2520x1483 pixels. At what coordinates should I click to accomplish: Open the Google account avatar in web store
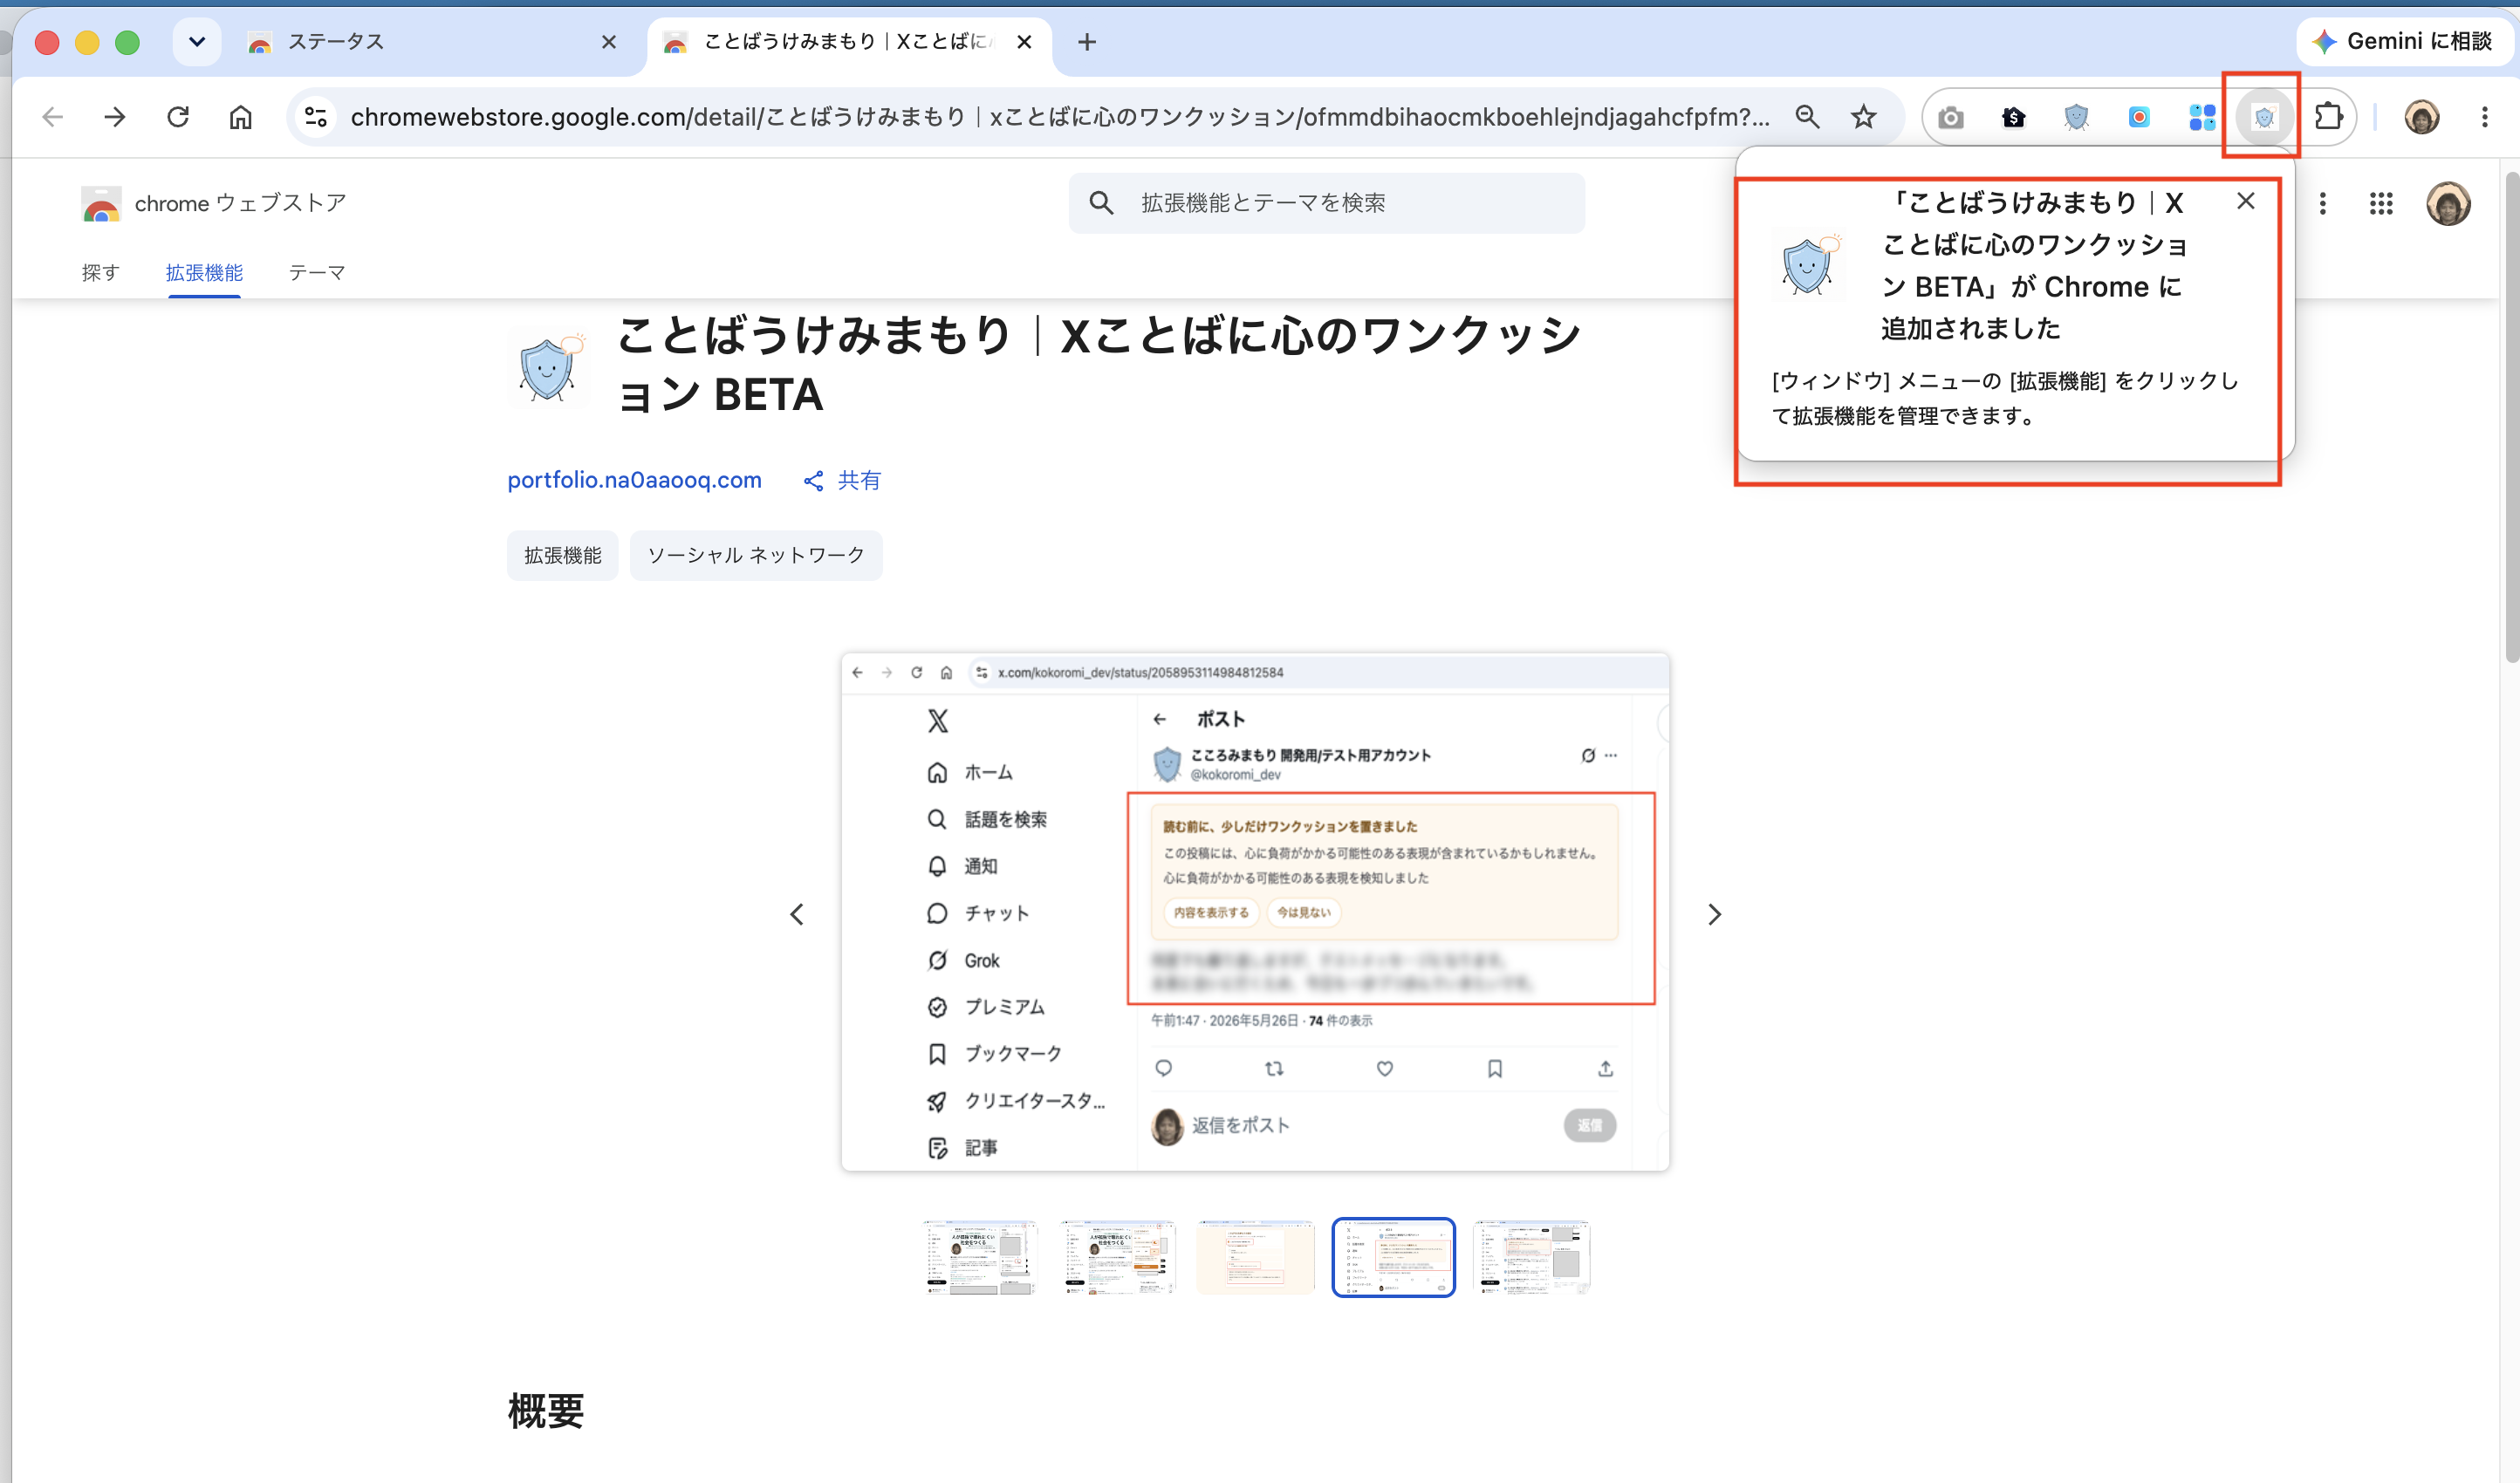2448,204
